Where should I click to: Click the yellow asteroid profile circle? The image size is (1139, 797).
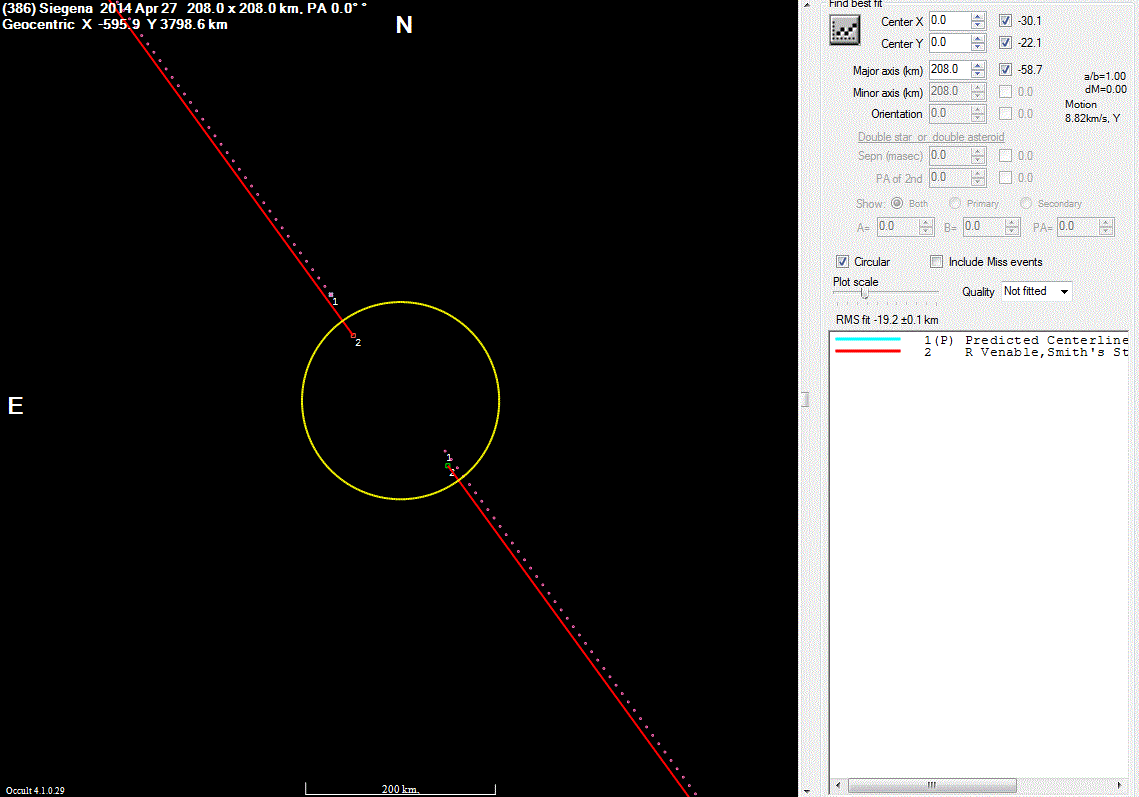(x=302, y=400)
